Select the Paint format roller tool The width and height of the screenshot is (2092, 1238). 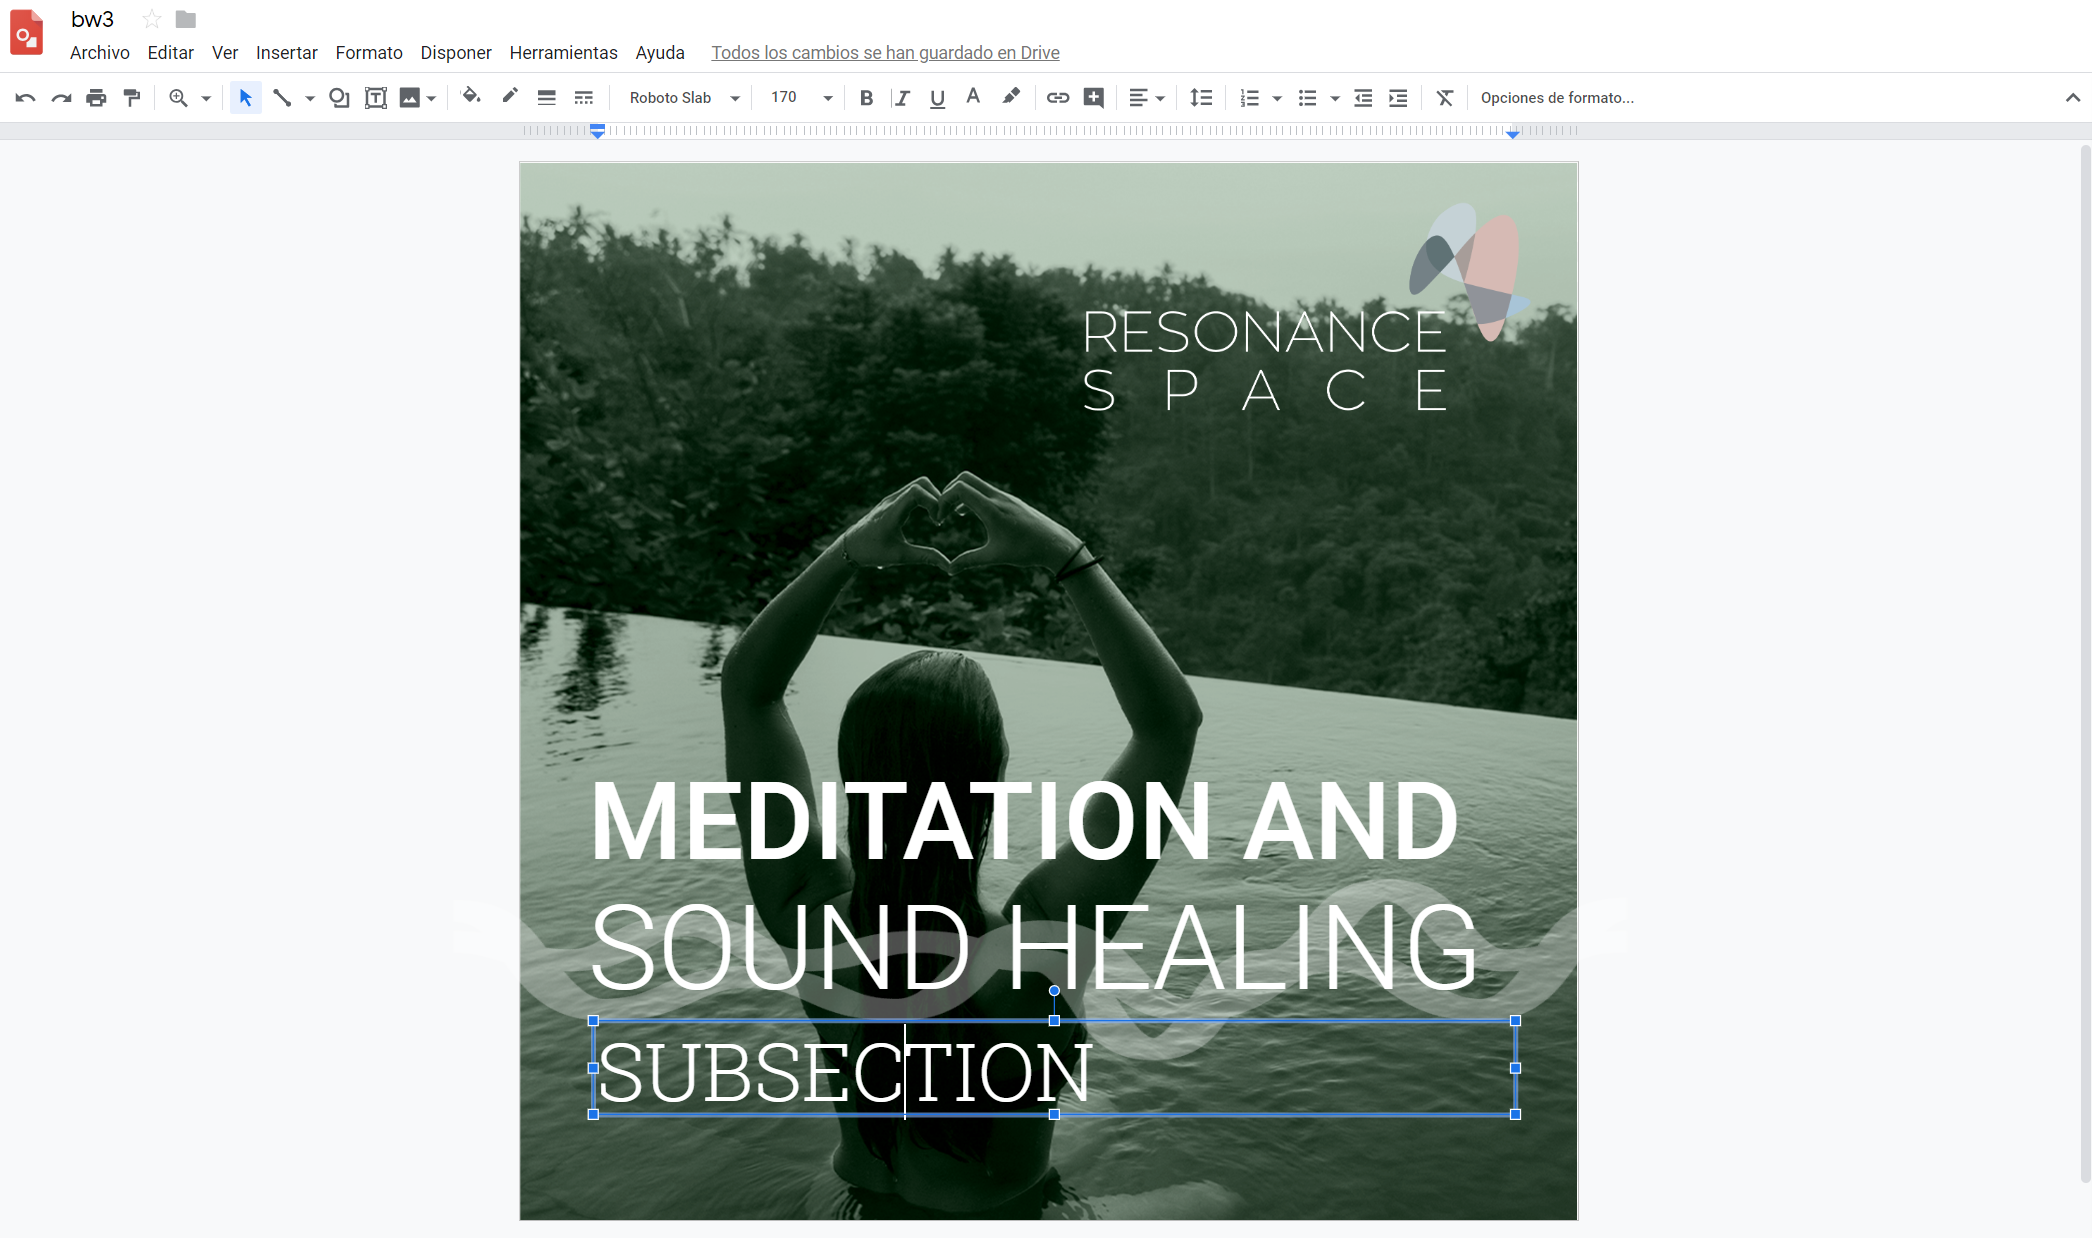[x=132, y=98]
